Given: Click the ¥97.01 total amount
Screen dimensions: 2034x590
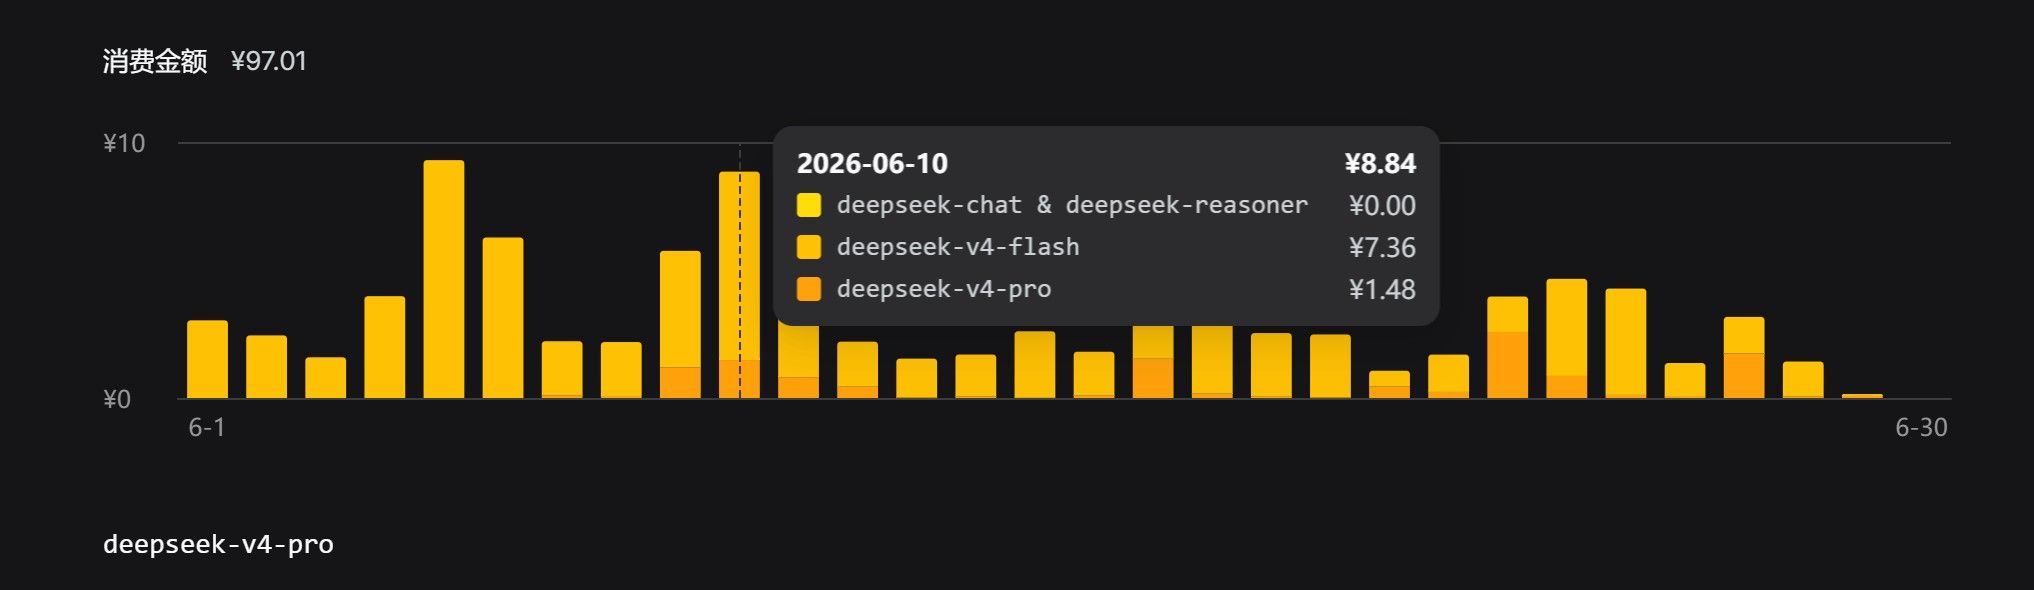Looking at the screenshot, I should click(x=269, y=61).
